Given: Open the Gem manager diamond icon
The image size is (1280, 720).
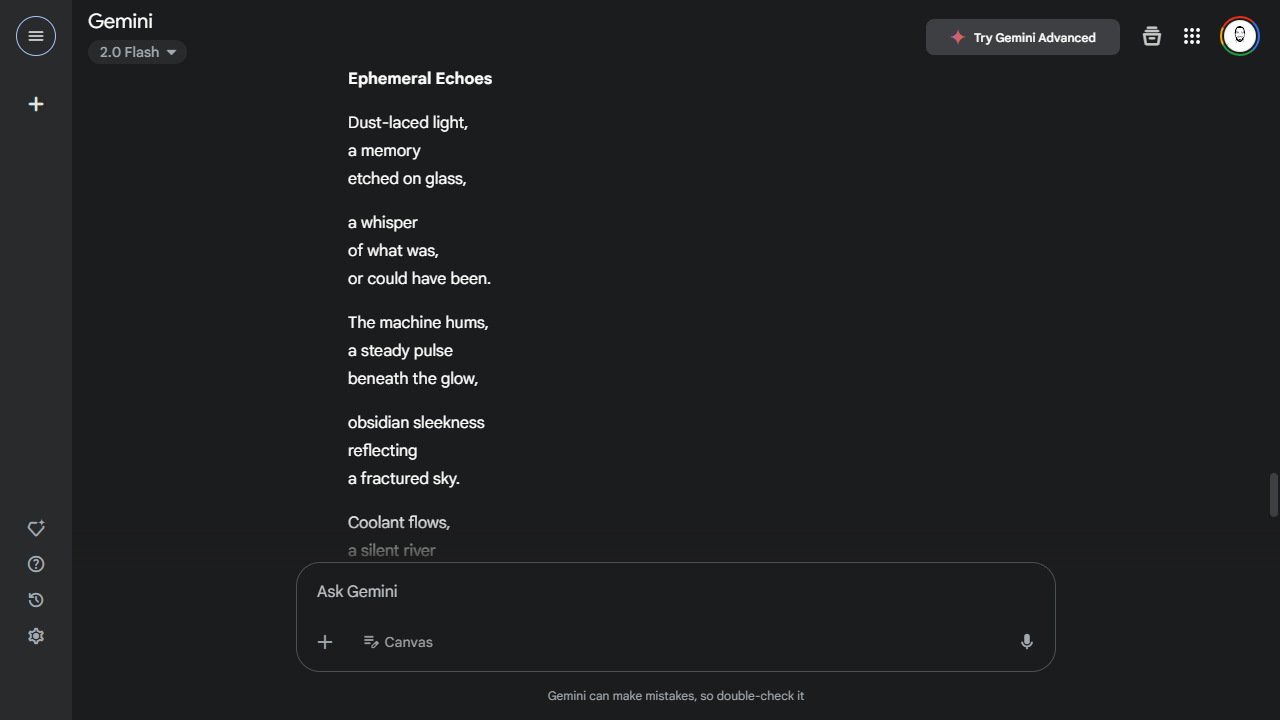Looking at the screenshot, I should click(x=36, y=528).
